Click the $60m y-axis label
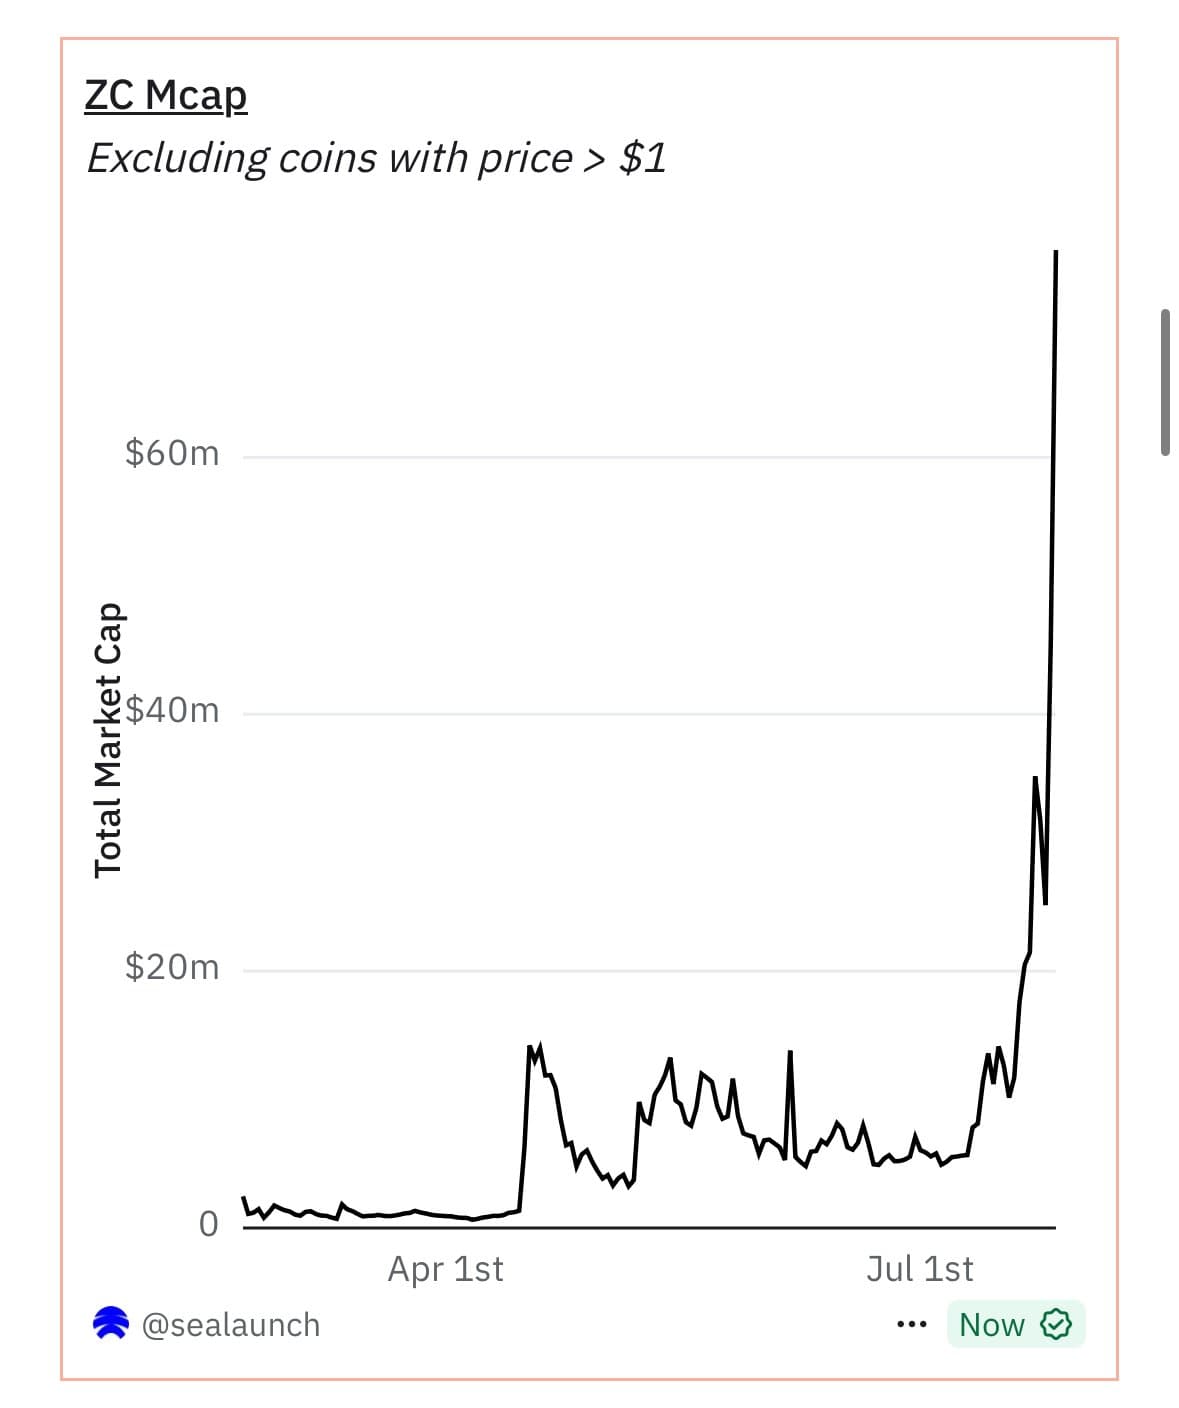This screenshot has height=1408, width=1179. tap(172, 453)
